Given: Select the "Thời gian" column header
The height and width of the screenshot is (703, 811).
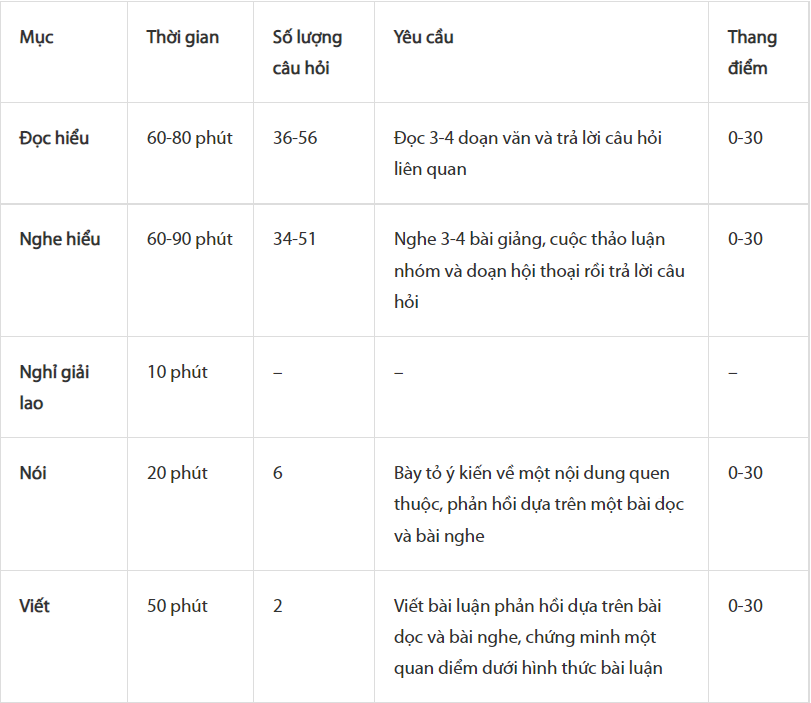Looking at the screenshot, I should tap(182, 38).
